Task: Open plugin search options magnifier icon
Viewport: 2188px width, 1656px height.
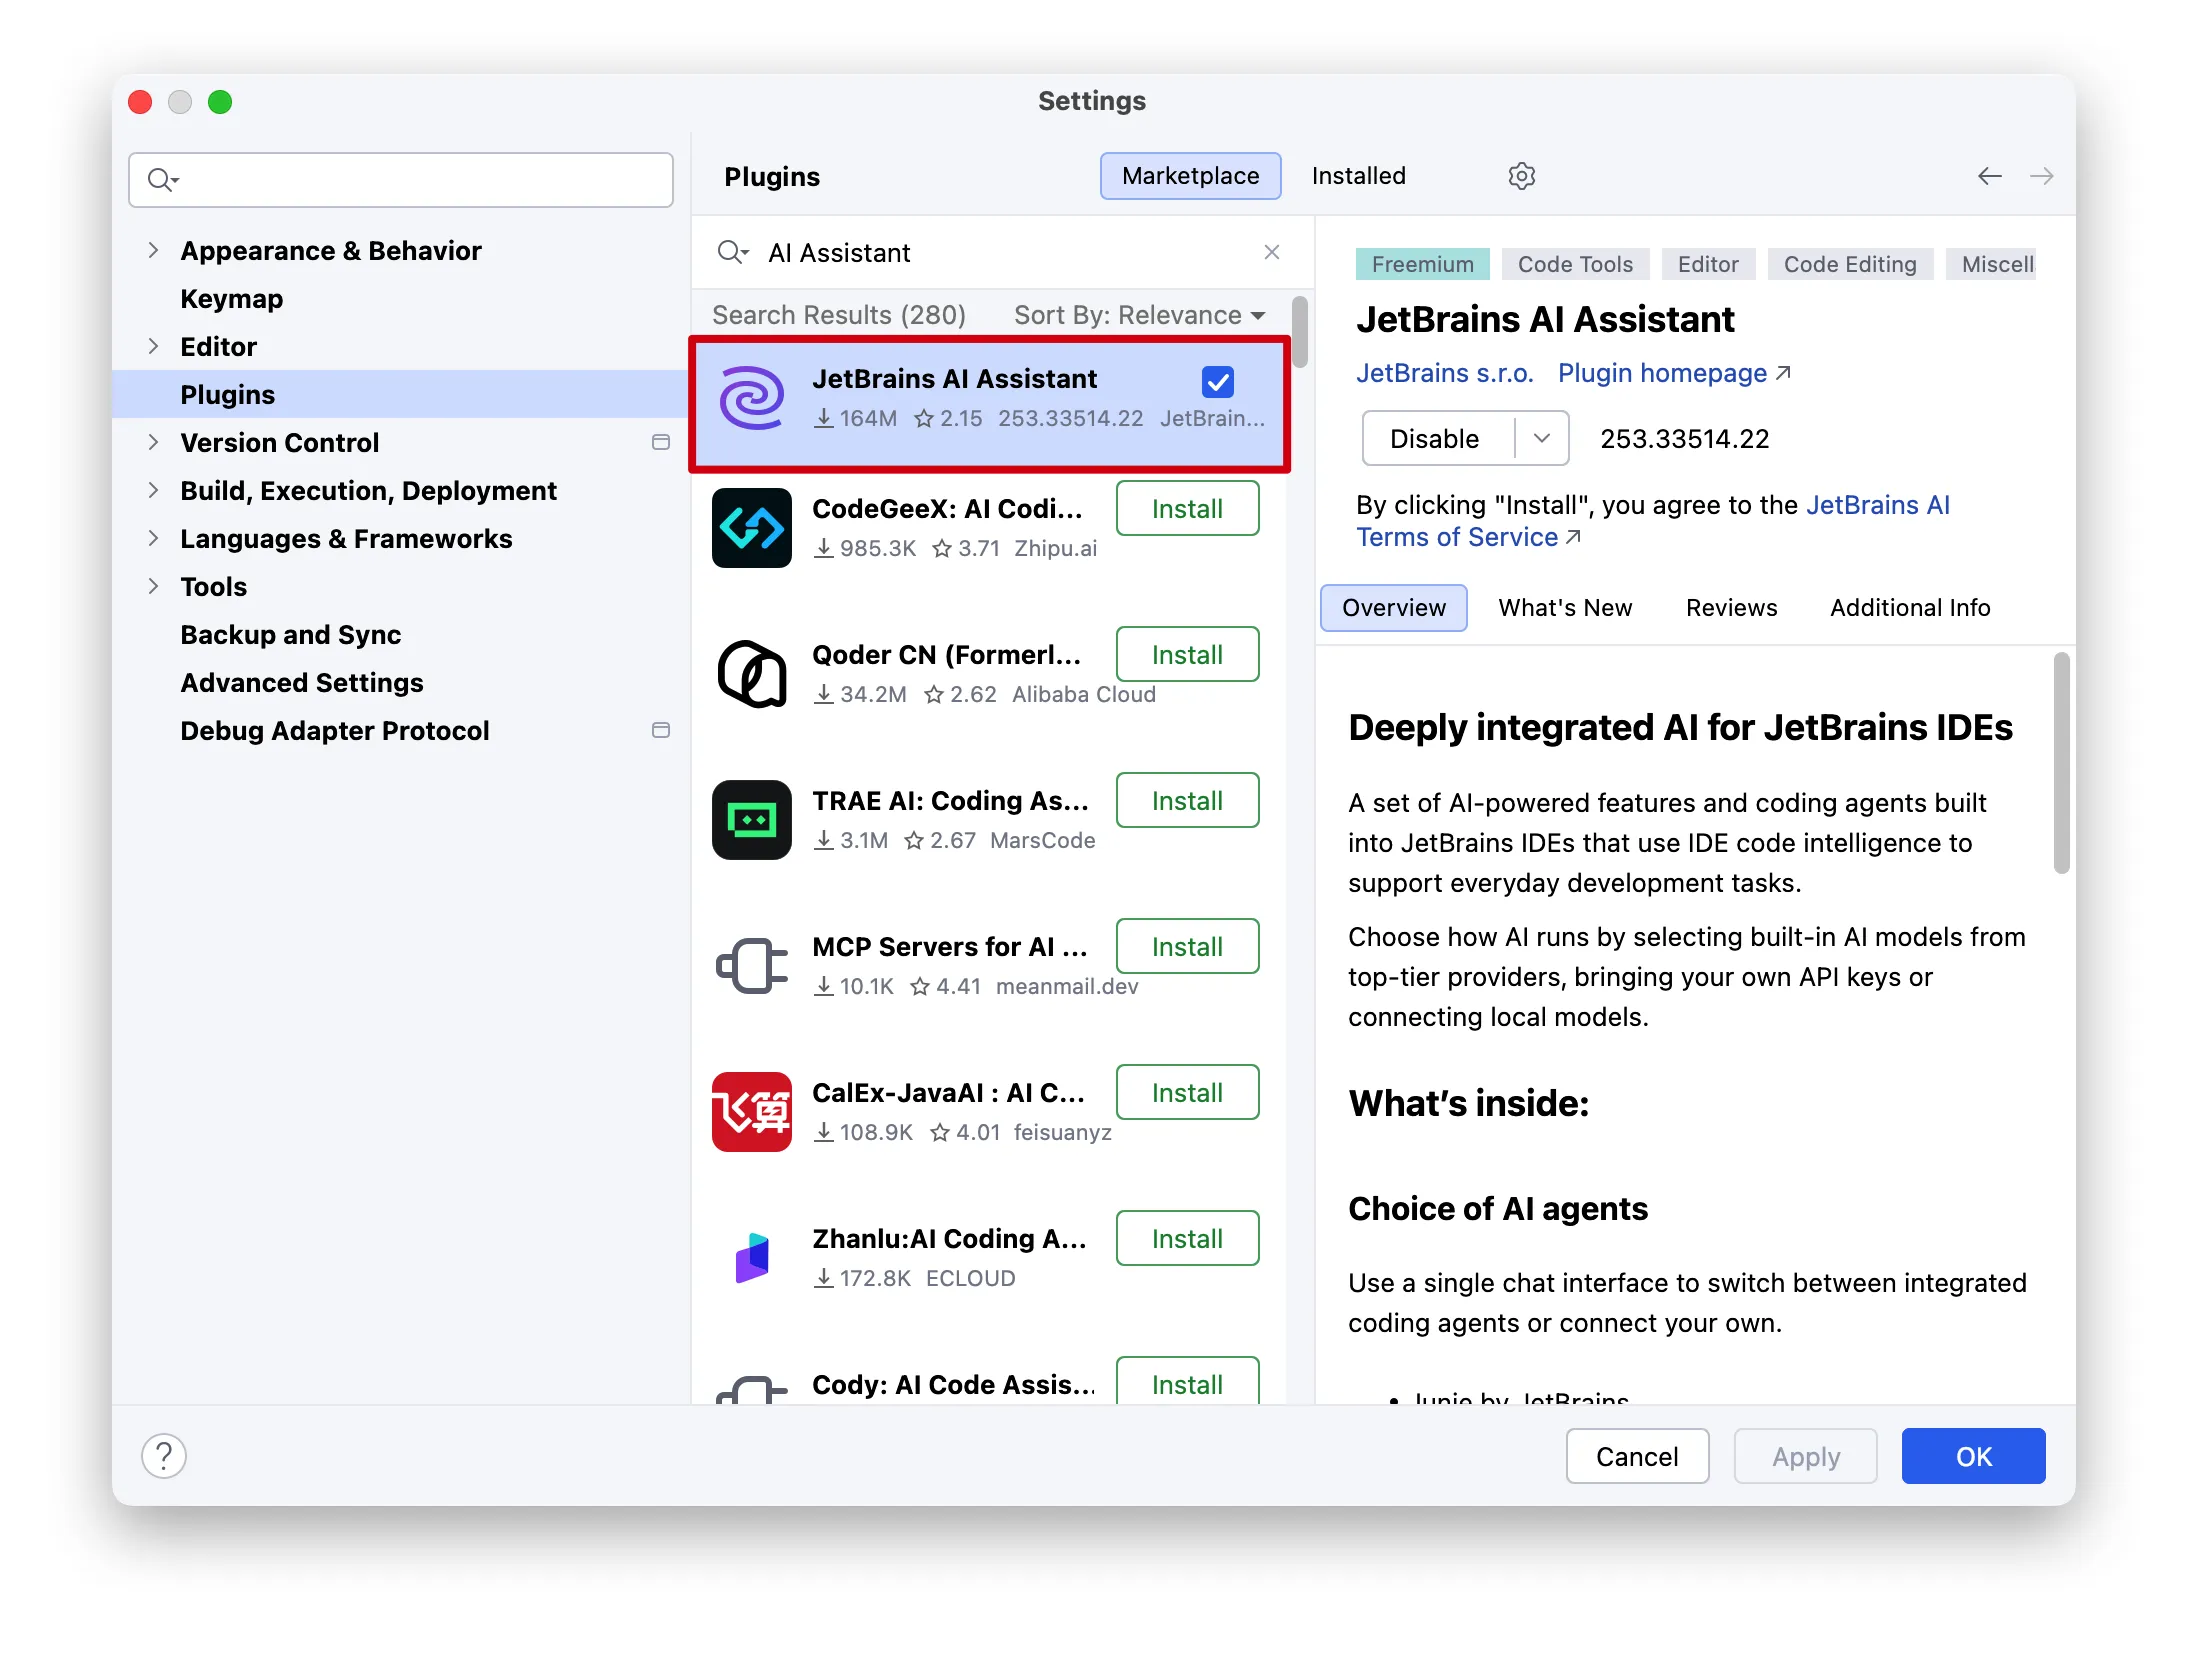Action: 732,252
